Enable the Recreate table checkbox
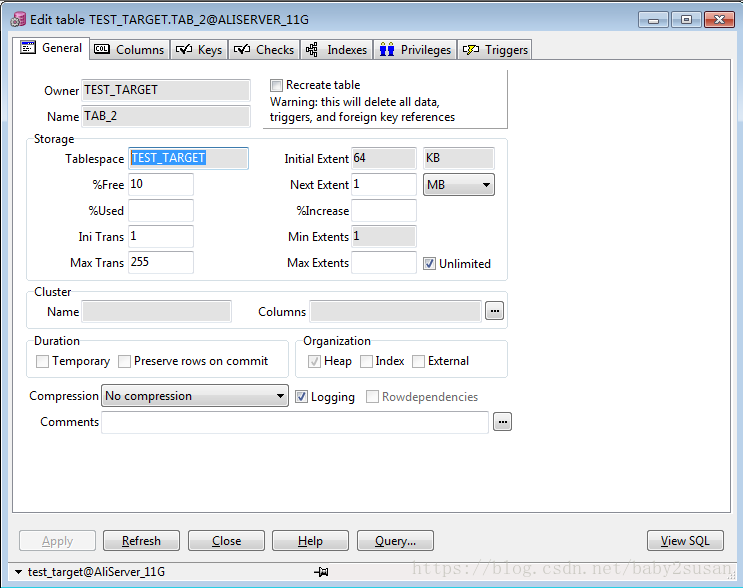The height and width of the screenshot is (588, 743). (277, 86)
